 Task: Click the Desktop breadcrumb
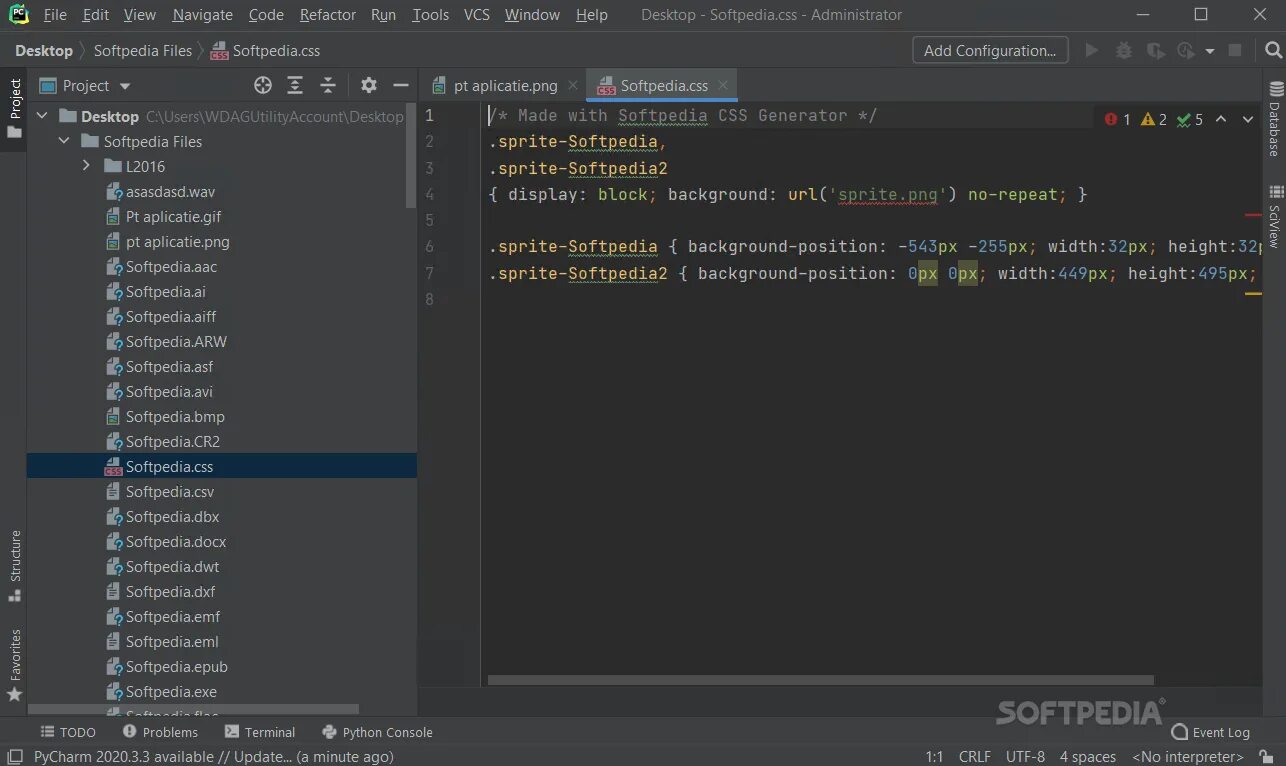point(44,50)
